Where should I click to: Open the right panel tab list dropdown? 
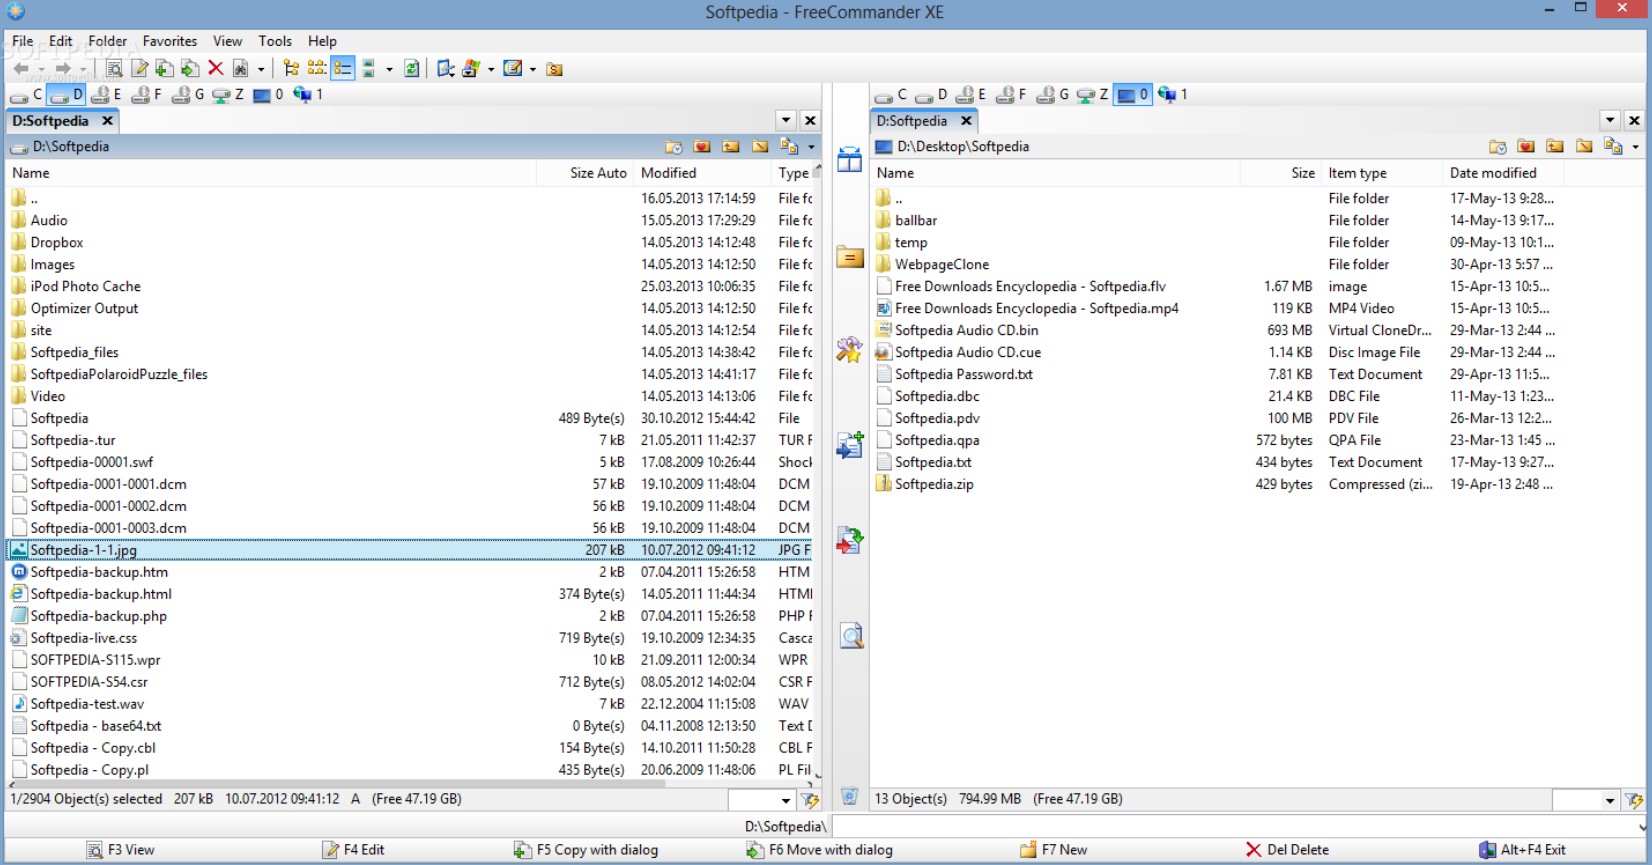point(1610,120)
